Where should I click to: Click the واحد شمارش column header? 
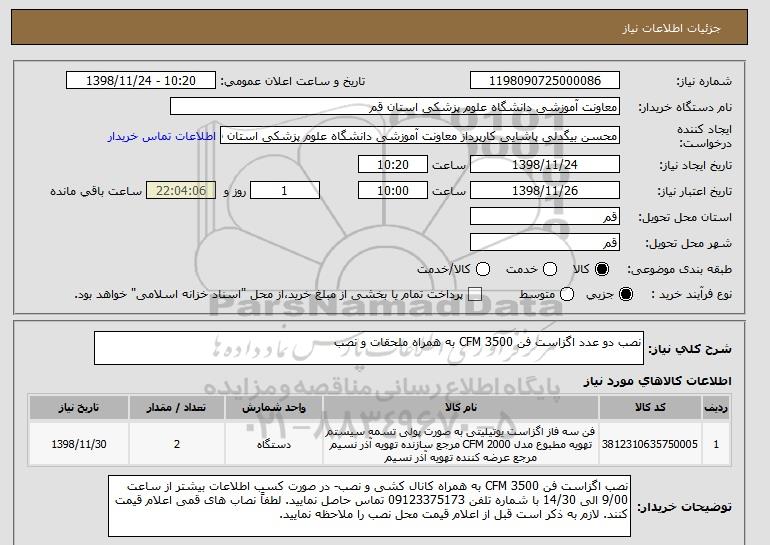tap(274, 408)
